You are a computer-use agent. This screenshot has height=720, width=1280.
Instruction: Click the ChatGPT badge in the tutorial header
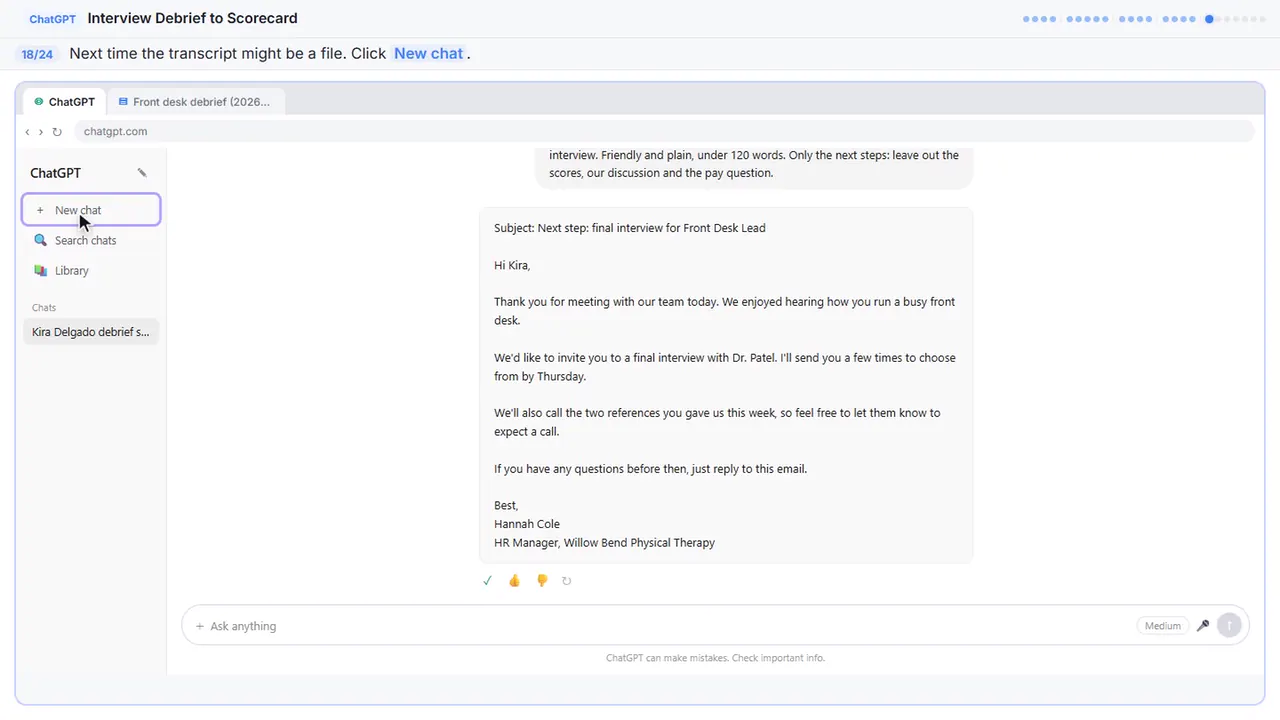click(x=52, y=19)
